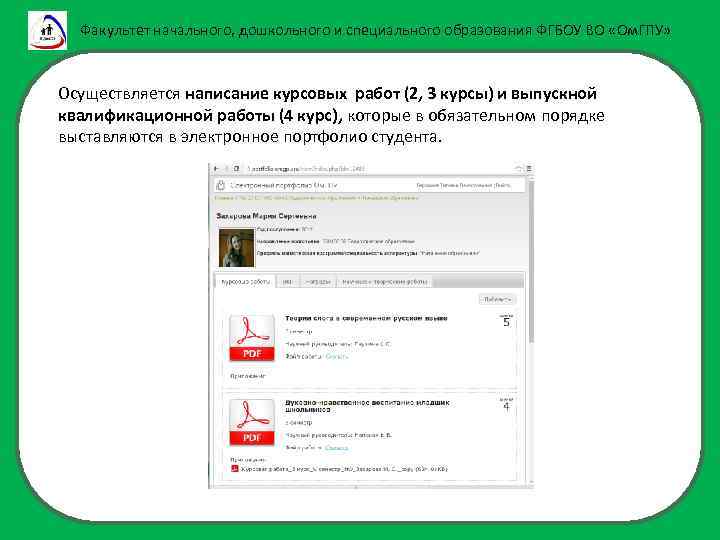Click the browser reload icon
The height and width of the screenshot is (540, 720).
(236, 169)
